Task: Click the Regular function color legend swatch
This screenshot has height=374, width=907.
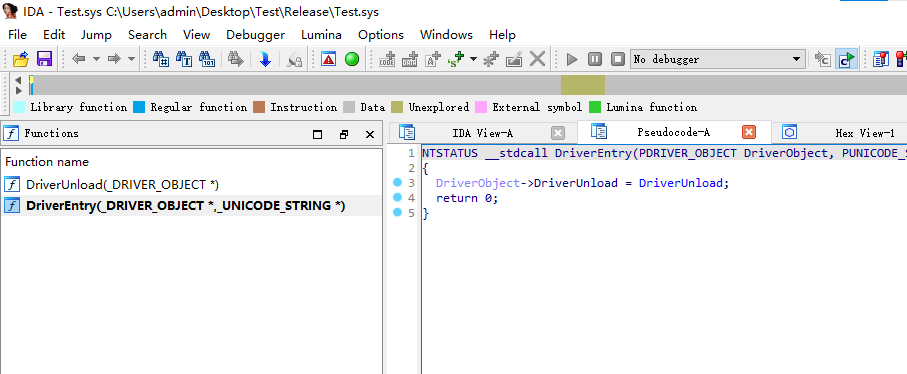Action: pos(139,107)
